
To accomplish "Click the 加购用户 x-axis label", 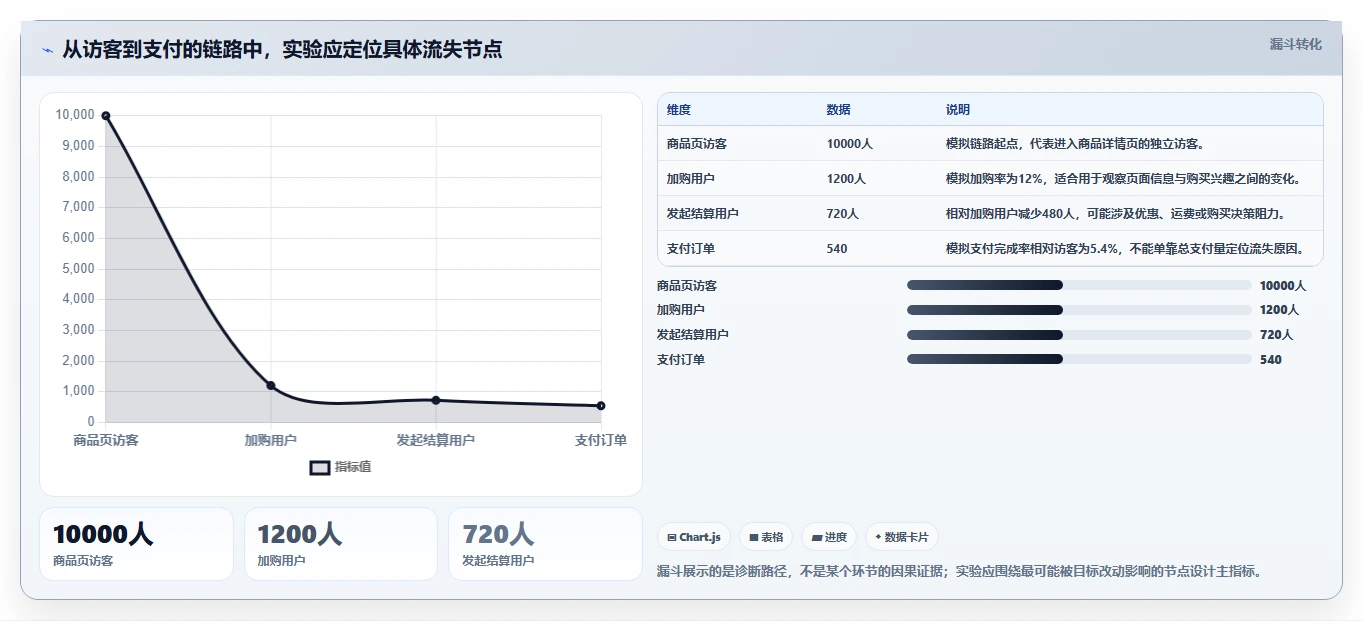I will click(271, 440).
